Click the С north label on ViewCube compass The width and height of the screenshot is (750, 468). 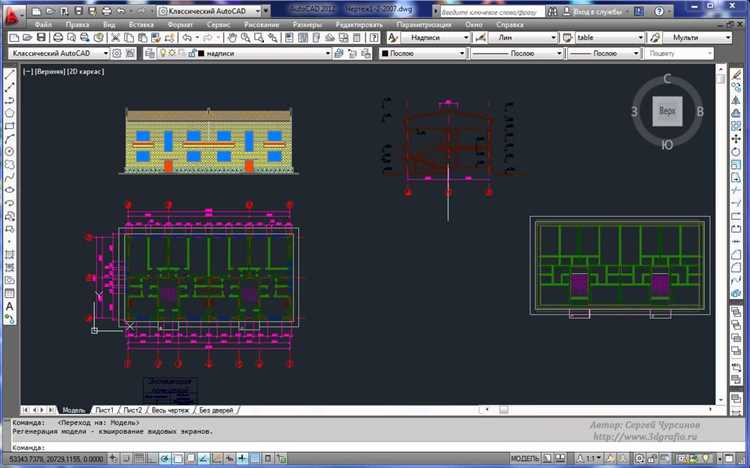coord(667,79)
